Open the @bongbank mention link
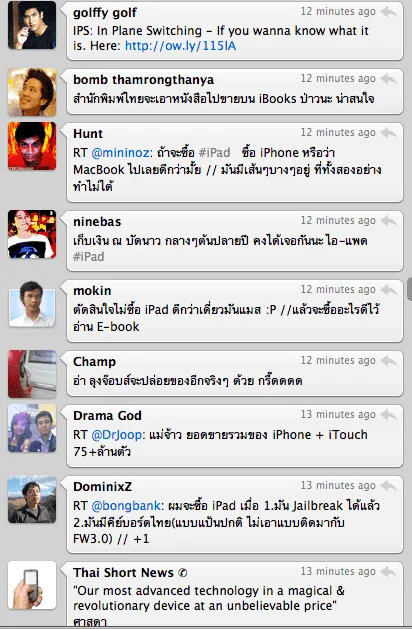412x629 pixels. 126,506
